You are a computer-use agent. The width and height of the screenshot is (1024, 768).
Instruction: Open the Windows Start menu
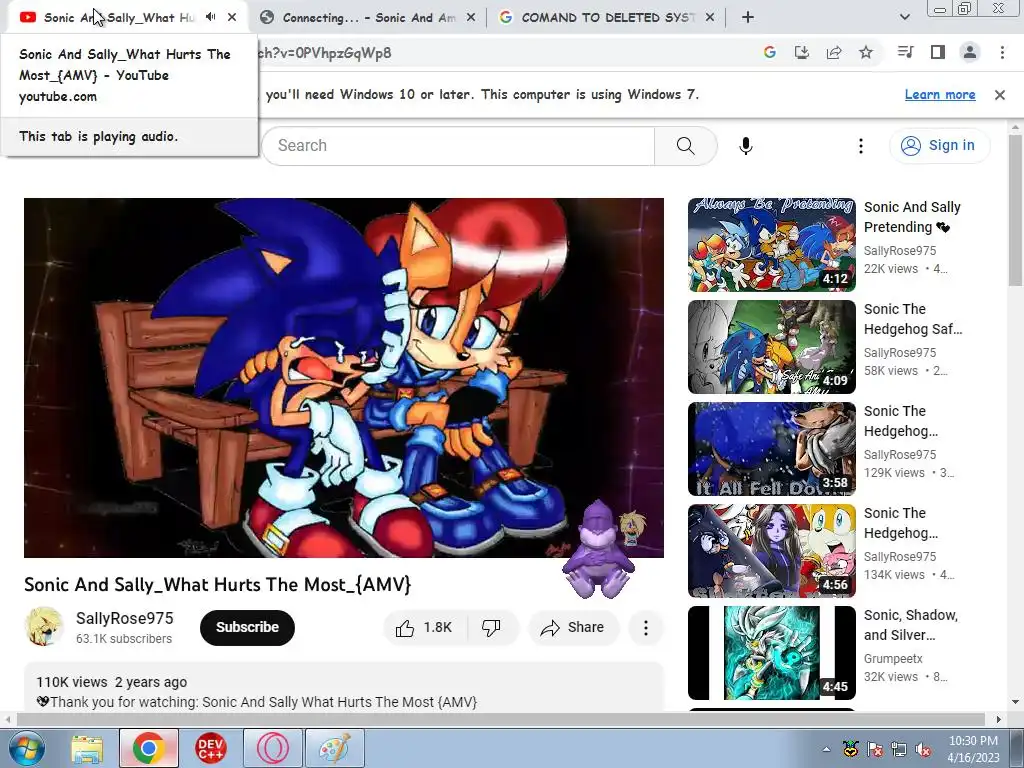click(x=26, y=748)
